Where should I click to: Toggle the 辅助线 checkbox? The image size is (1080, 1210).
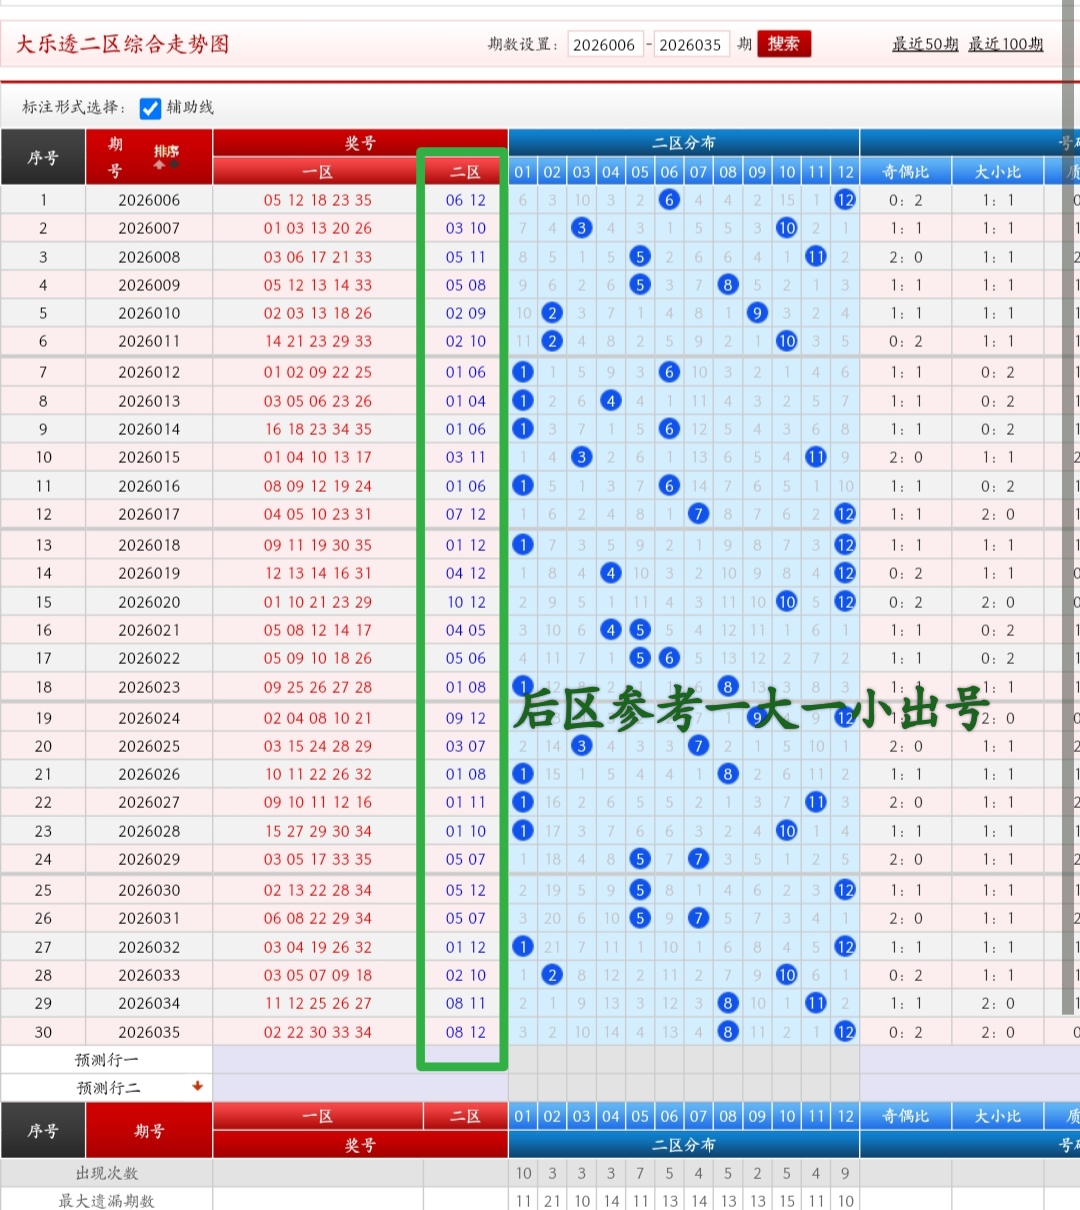tap(150, 108)
